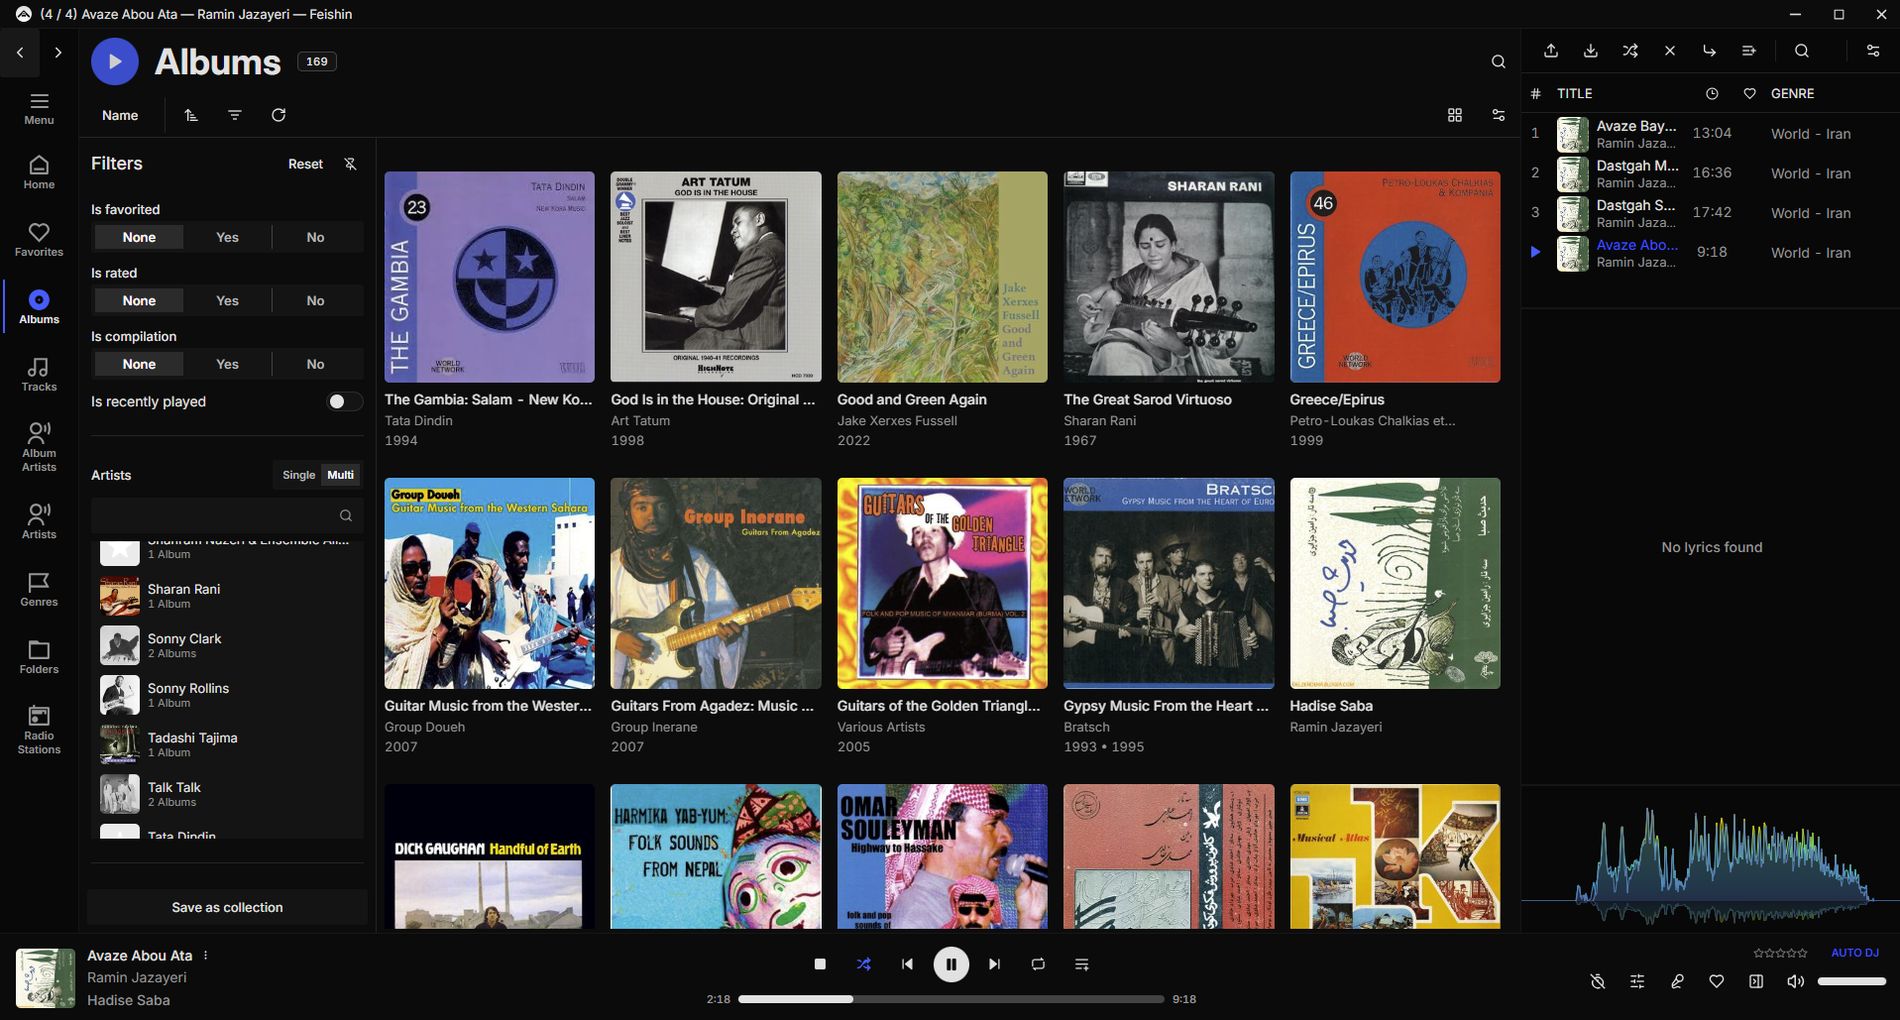
Task: Set Is favorited filter to Yes
Action: [x=227, y=237]
